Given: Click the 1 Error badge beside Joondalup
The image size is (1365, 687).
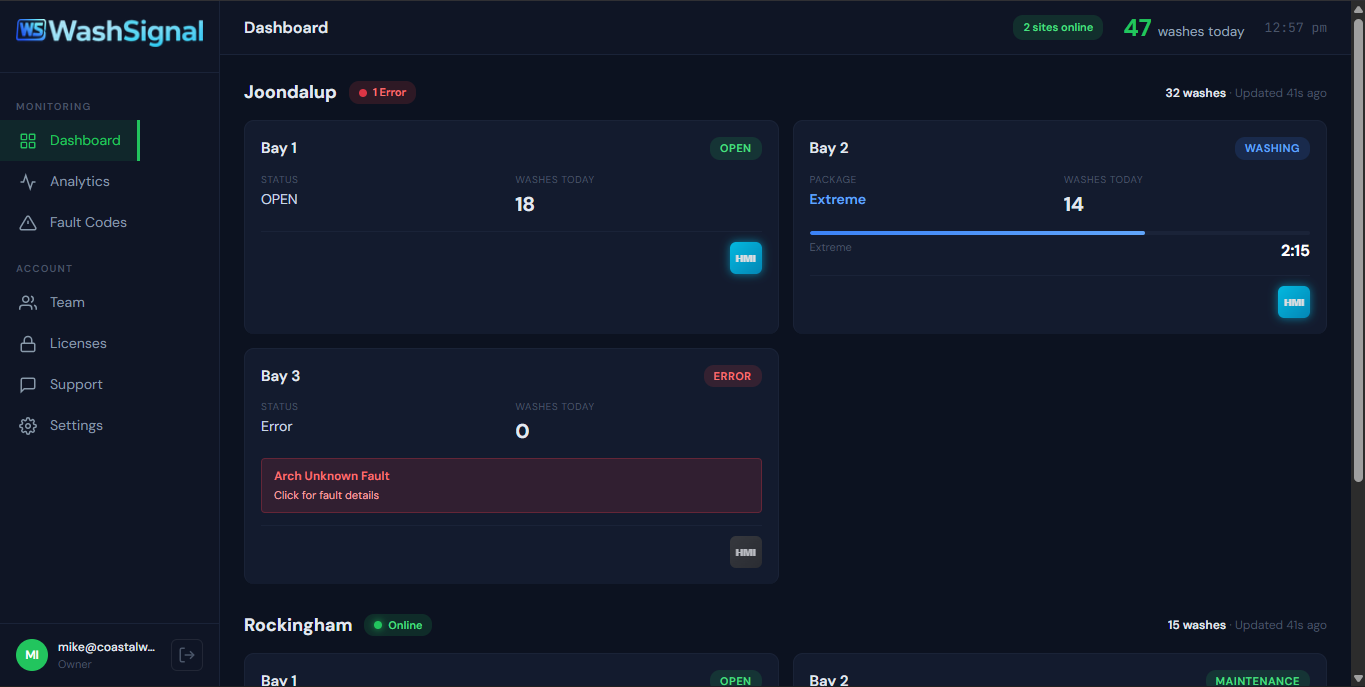Looking at the screenshot, I should point(382,93).
